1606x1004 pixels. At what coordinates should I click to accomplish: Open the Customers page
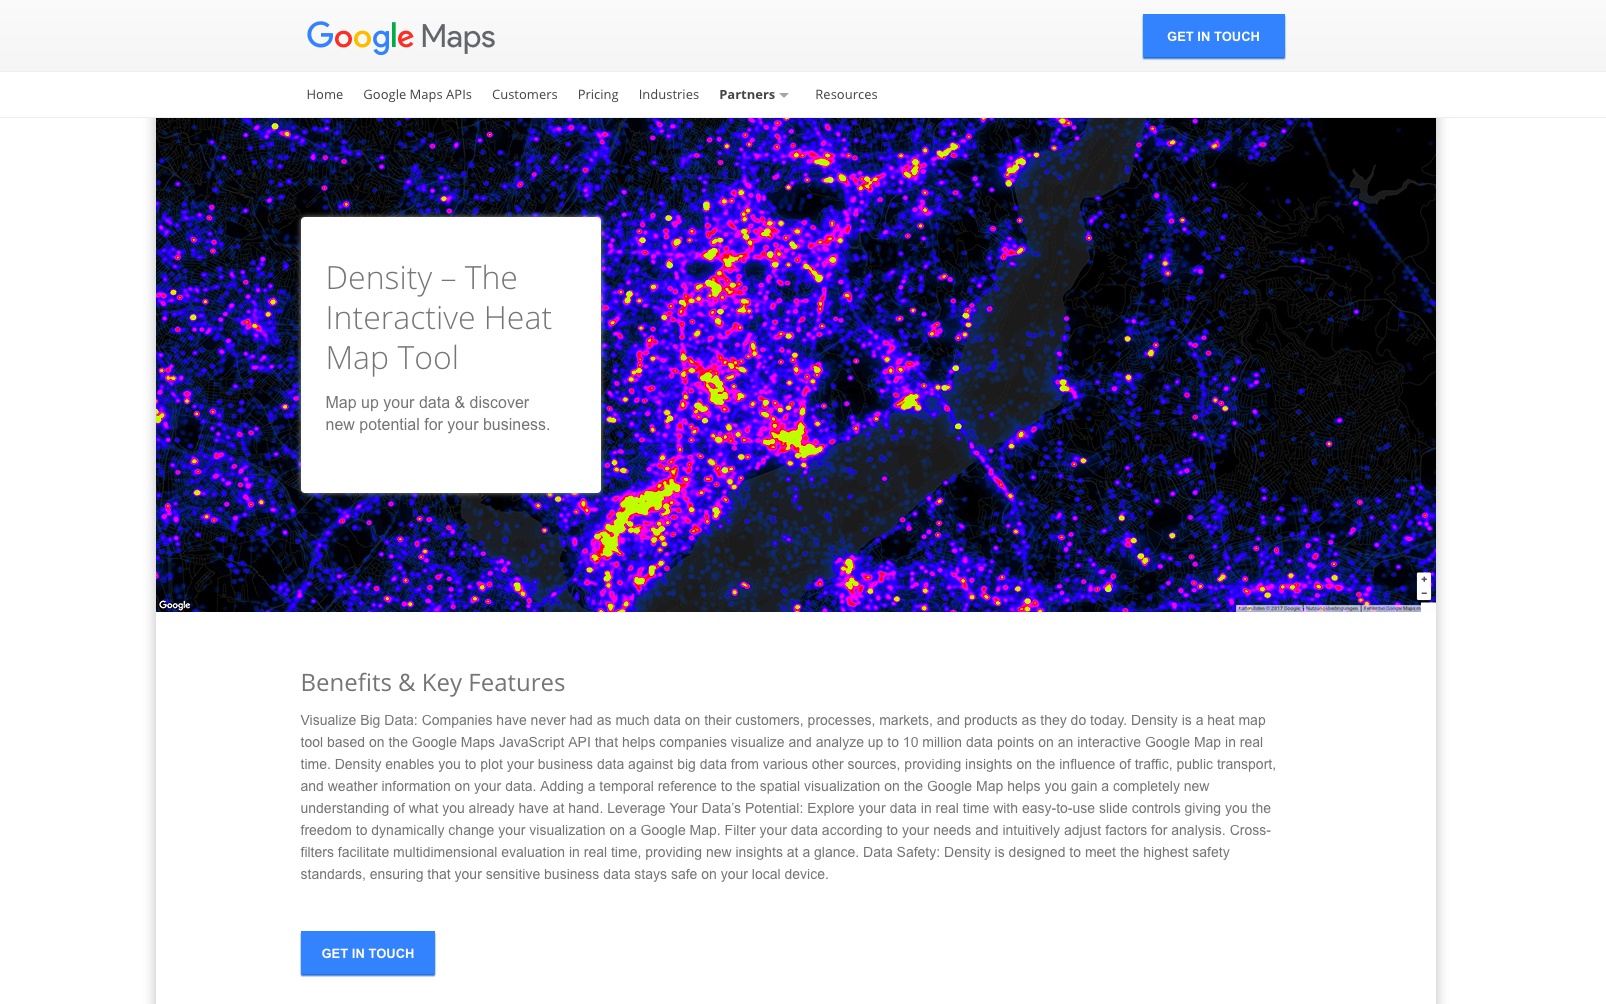pos(524,94)
